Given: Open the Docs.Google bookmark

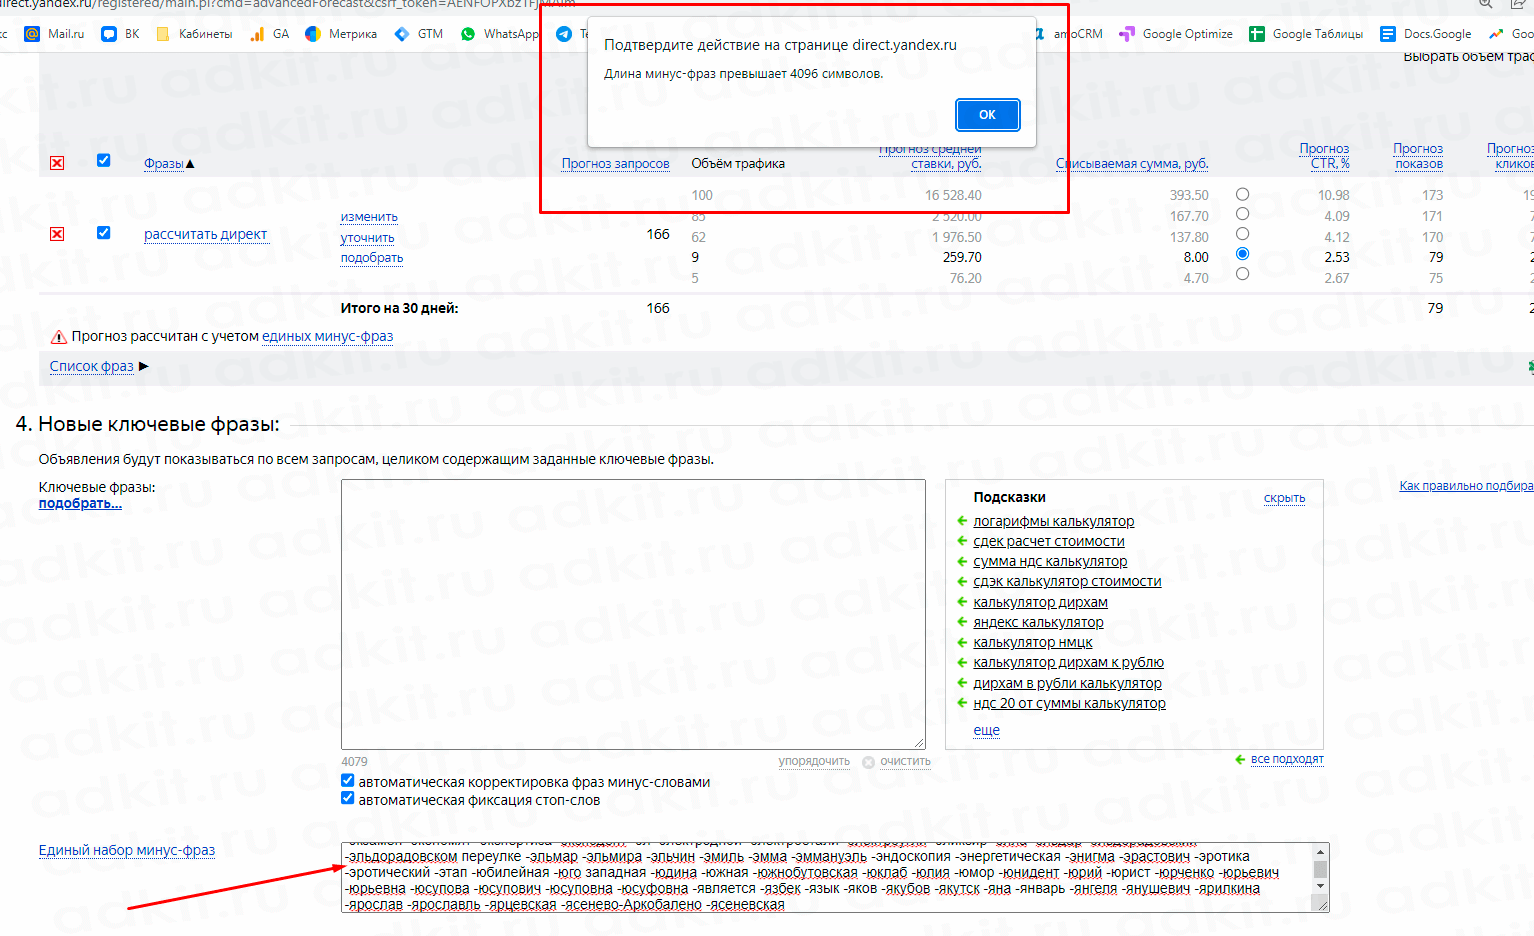Looking at the screenshot, I should (1426, 34).
